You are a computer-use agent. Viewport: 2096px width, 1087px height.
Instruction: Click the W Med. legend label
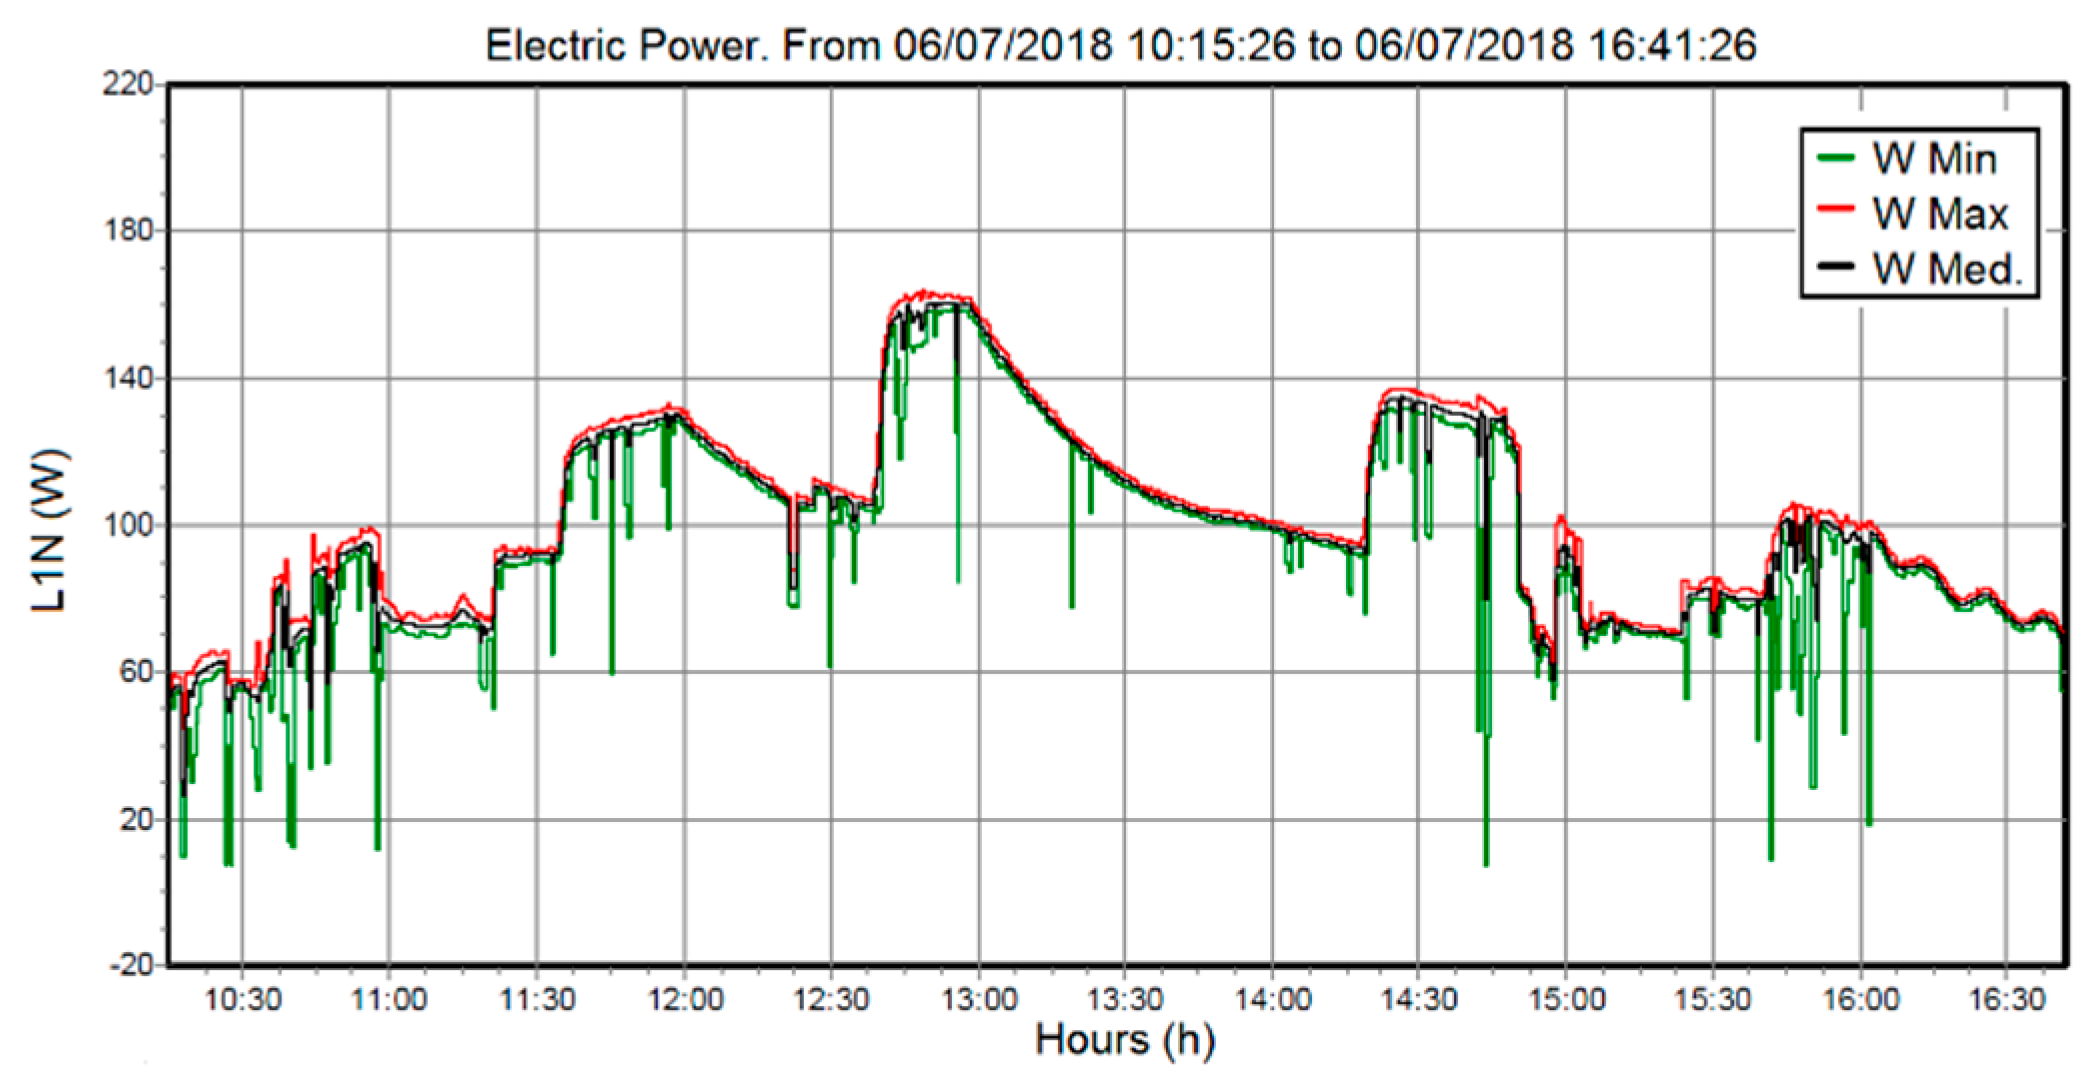click(x=1947, y=268)
